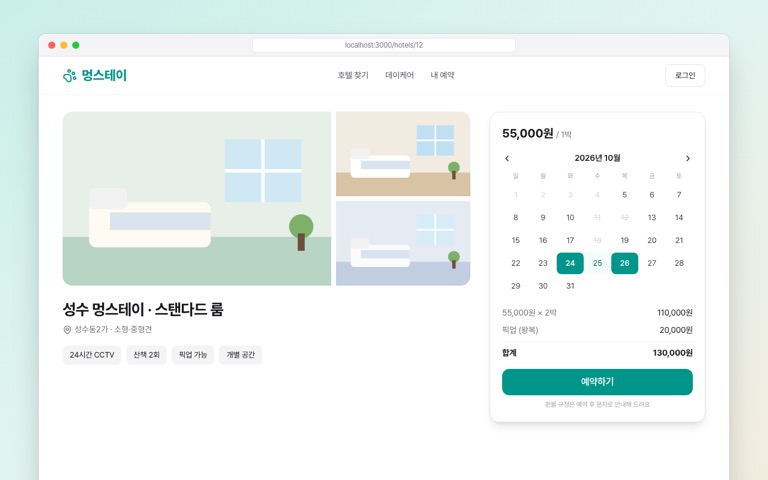Select October 6 in the calendar
This screenshot has width=768, height=480.
651,195
